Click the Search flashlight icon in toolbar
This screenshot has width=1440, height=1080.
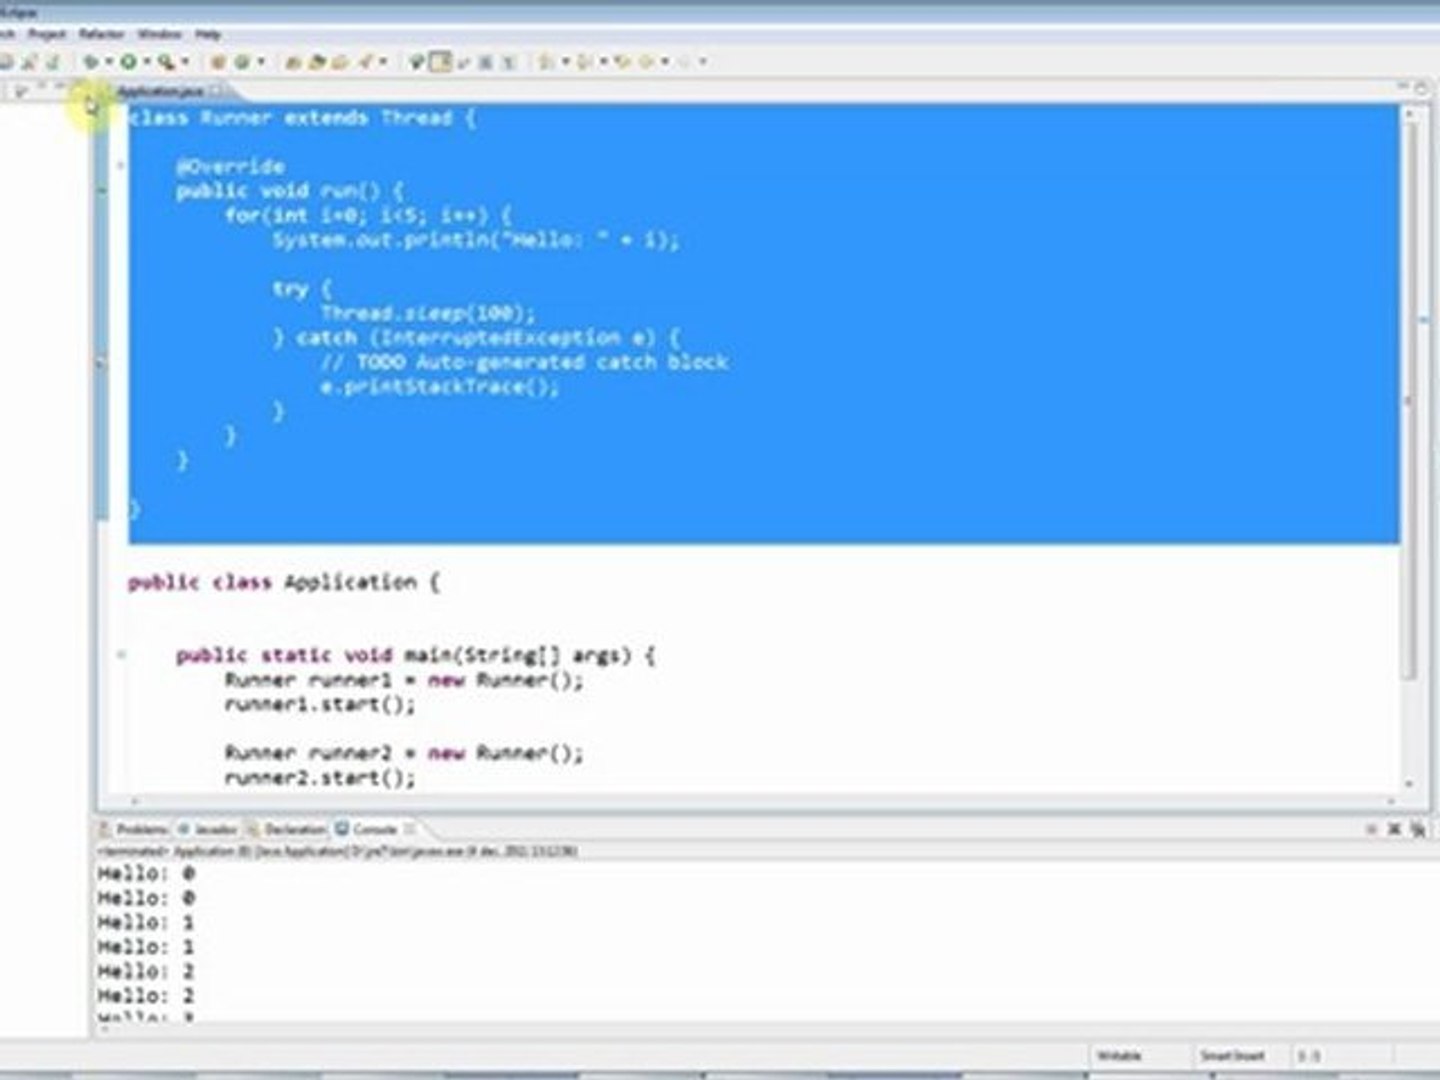click(365, 62)
